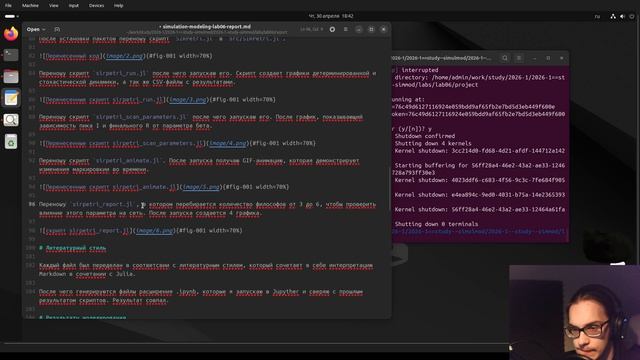Follow the image/6.png link in the editor
640x360 pixels.
tap(154, 231)
